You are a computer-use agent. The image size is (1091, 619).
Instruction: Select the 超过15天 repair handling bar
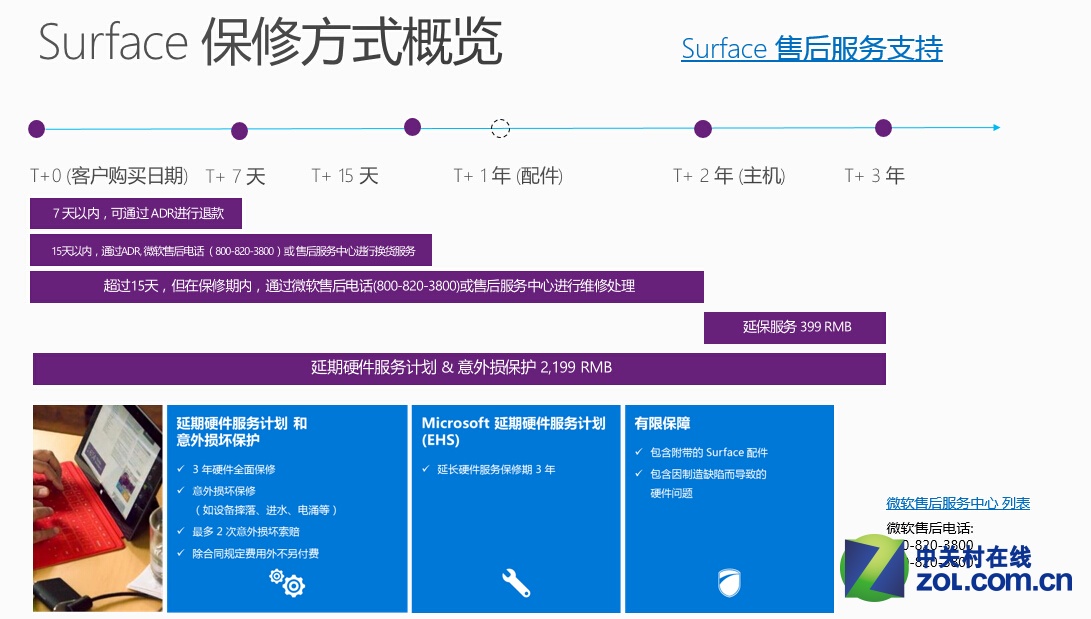(x=367, y=287)
